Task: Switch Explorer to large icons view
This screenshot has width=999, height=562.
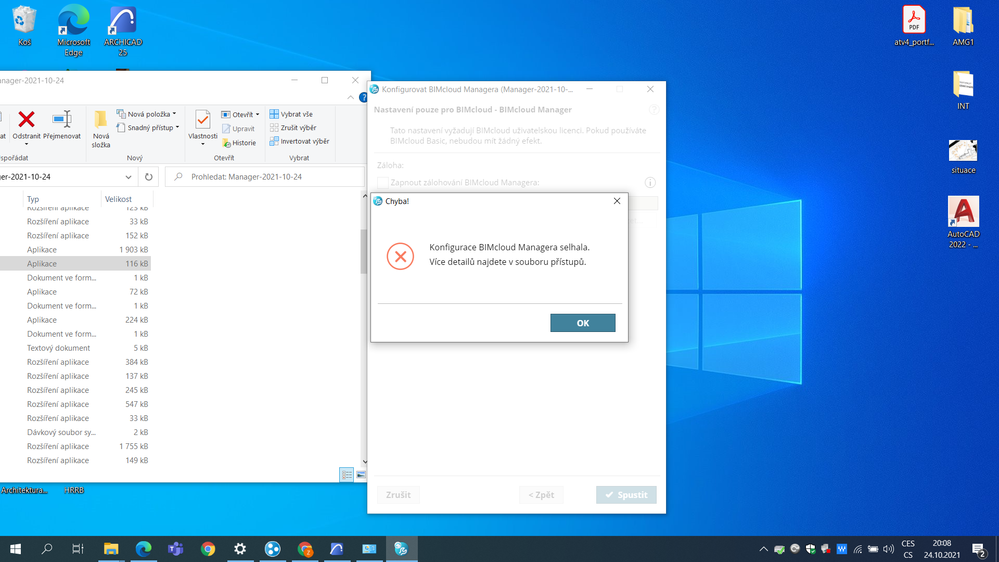Action: (x=360, y=474)
